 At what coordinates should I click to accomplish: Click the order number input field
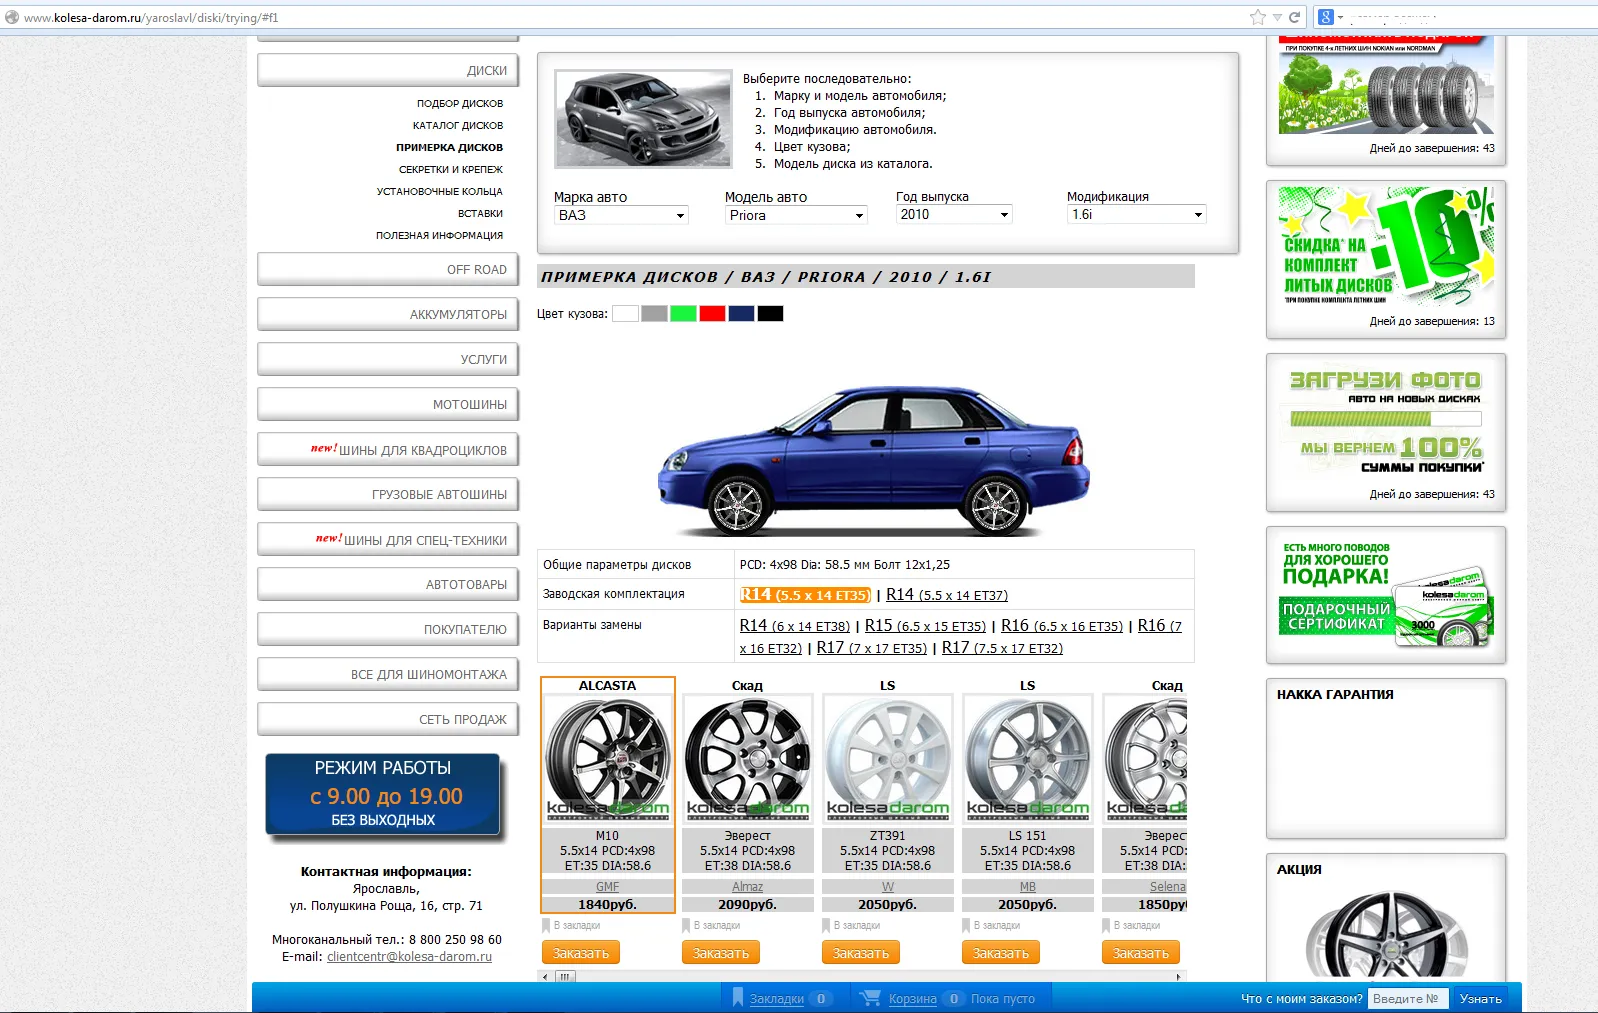pos(1406,998)
